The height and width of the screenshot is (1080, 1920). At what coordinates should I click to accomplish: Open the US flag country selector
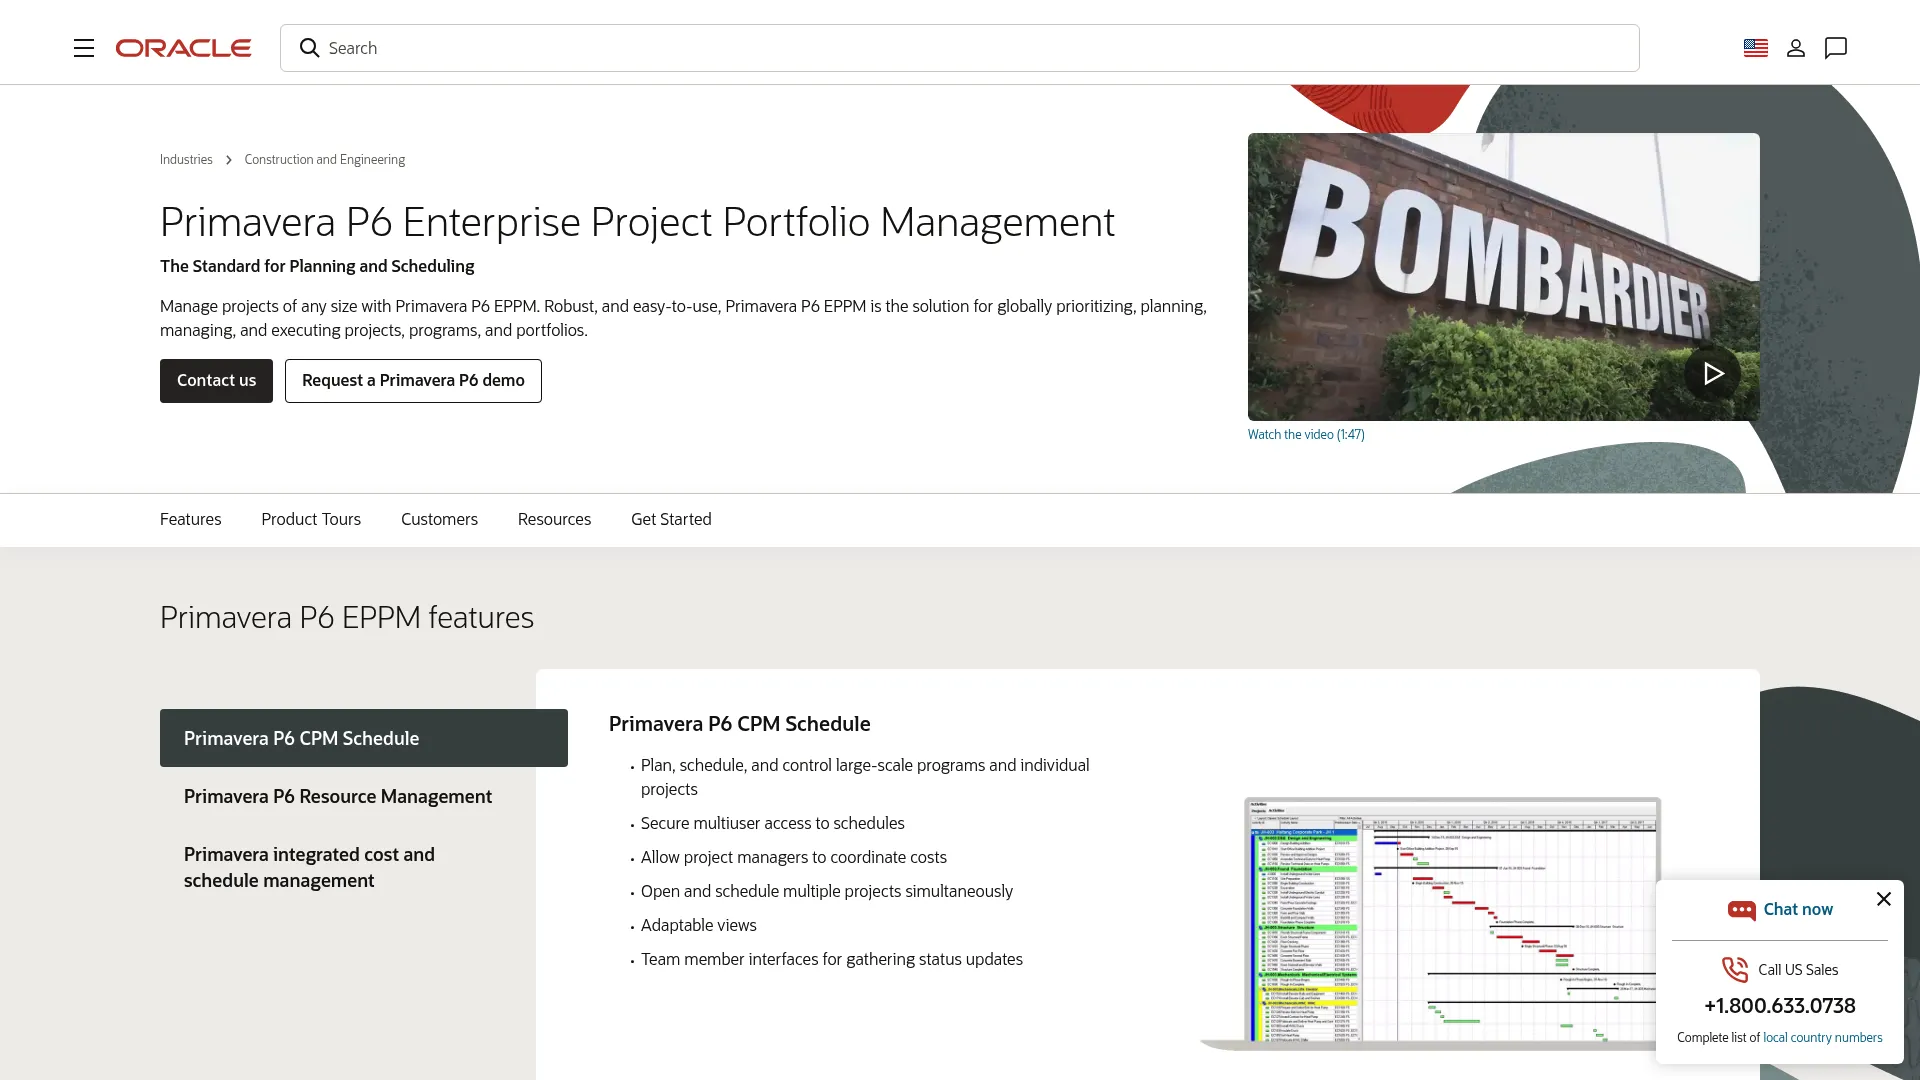1756,48
